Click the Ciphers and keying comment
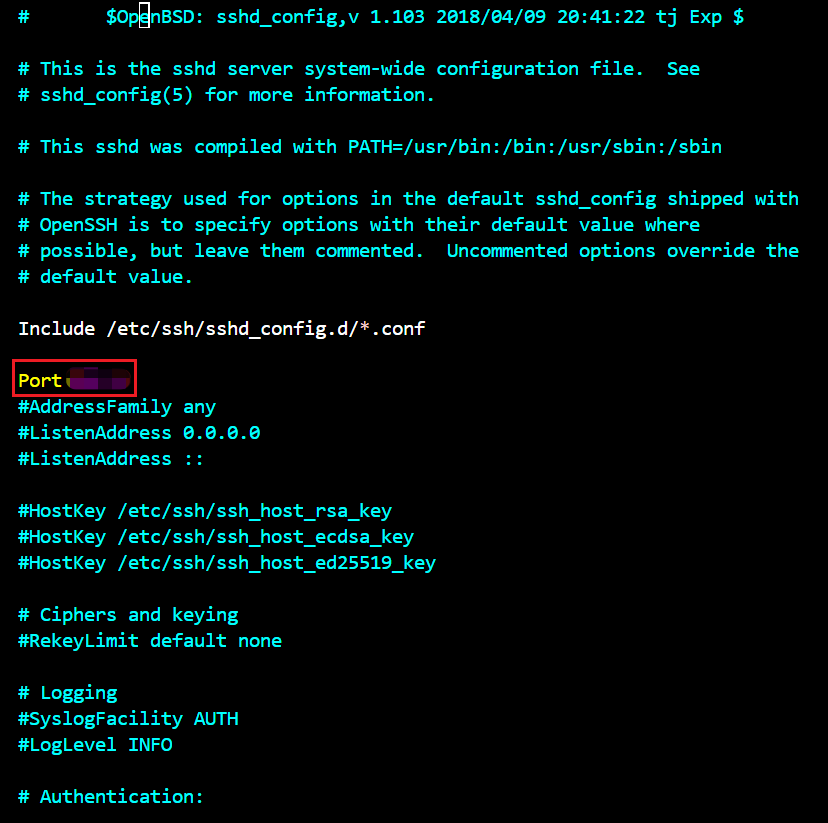 (128, 615)
